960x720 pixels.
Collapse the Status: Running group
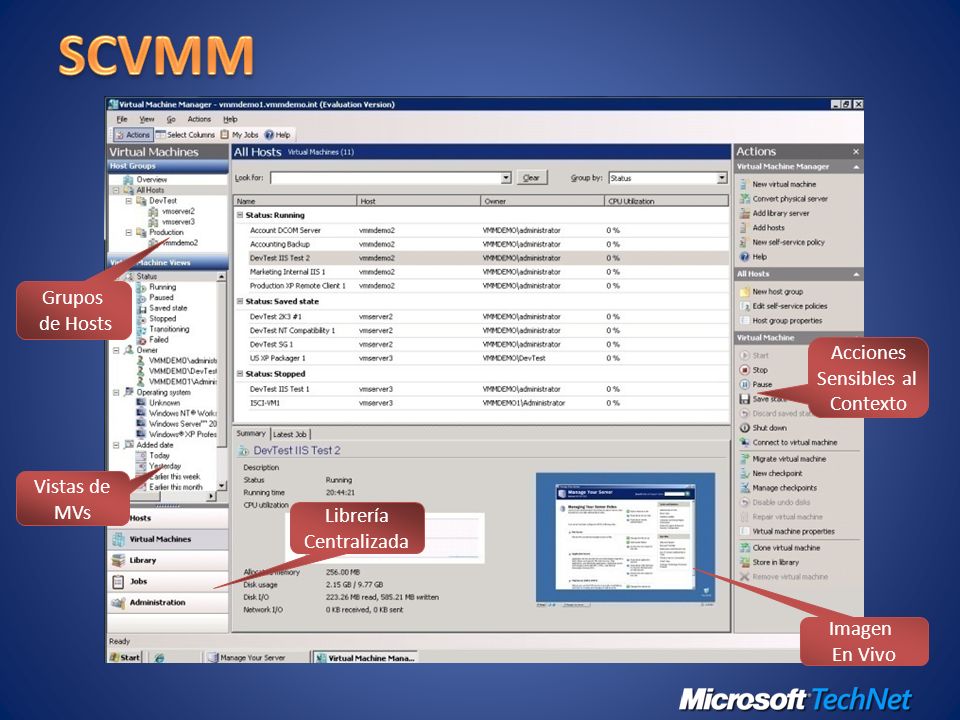(240, 216)
